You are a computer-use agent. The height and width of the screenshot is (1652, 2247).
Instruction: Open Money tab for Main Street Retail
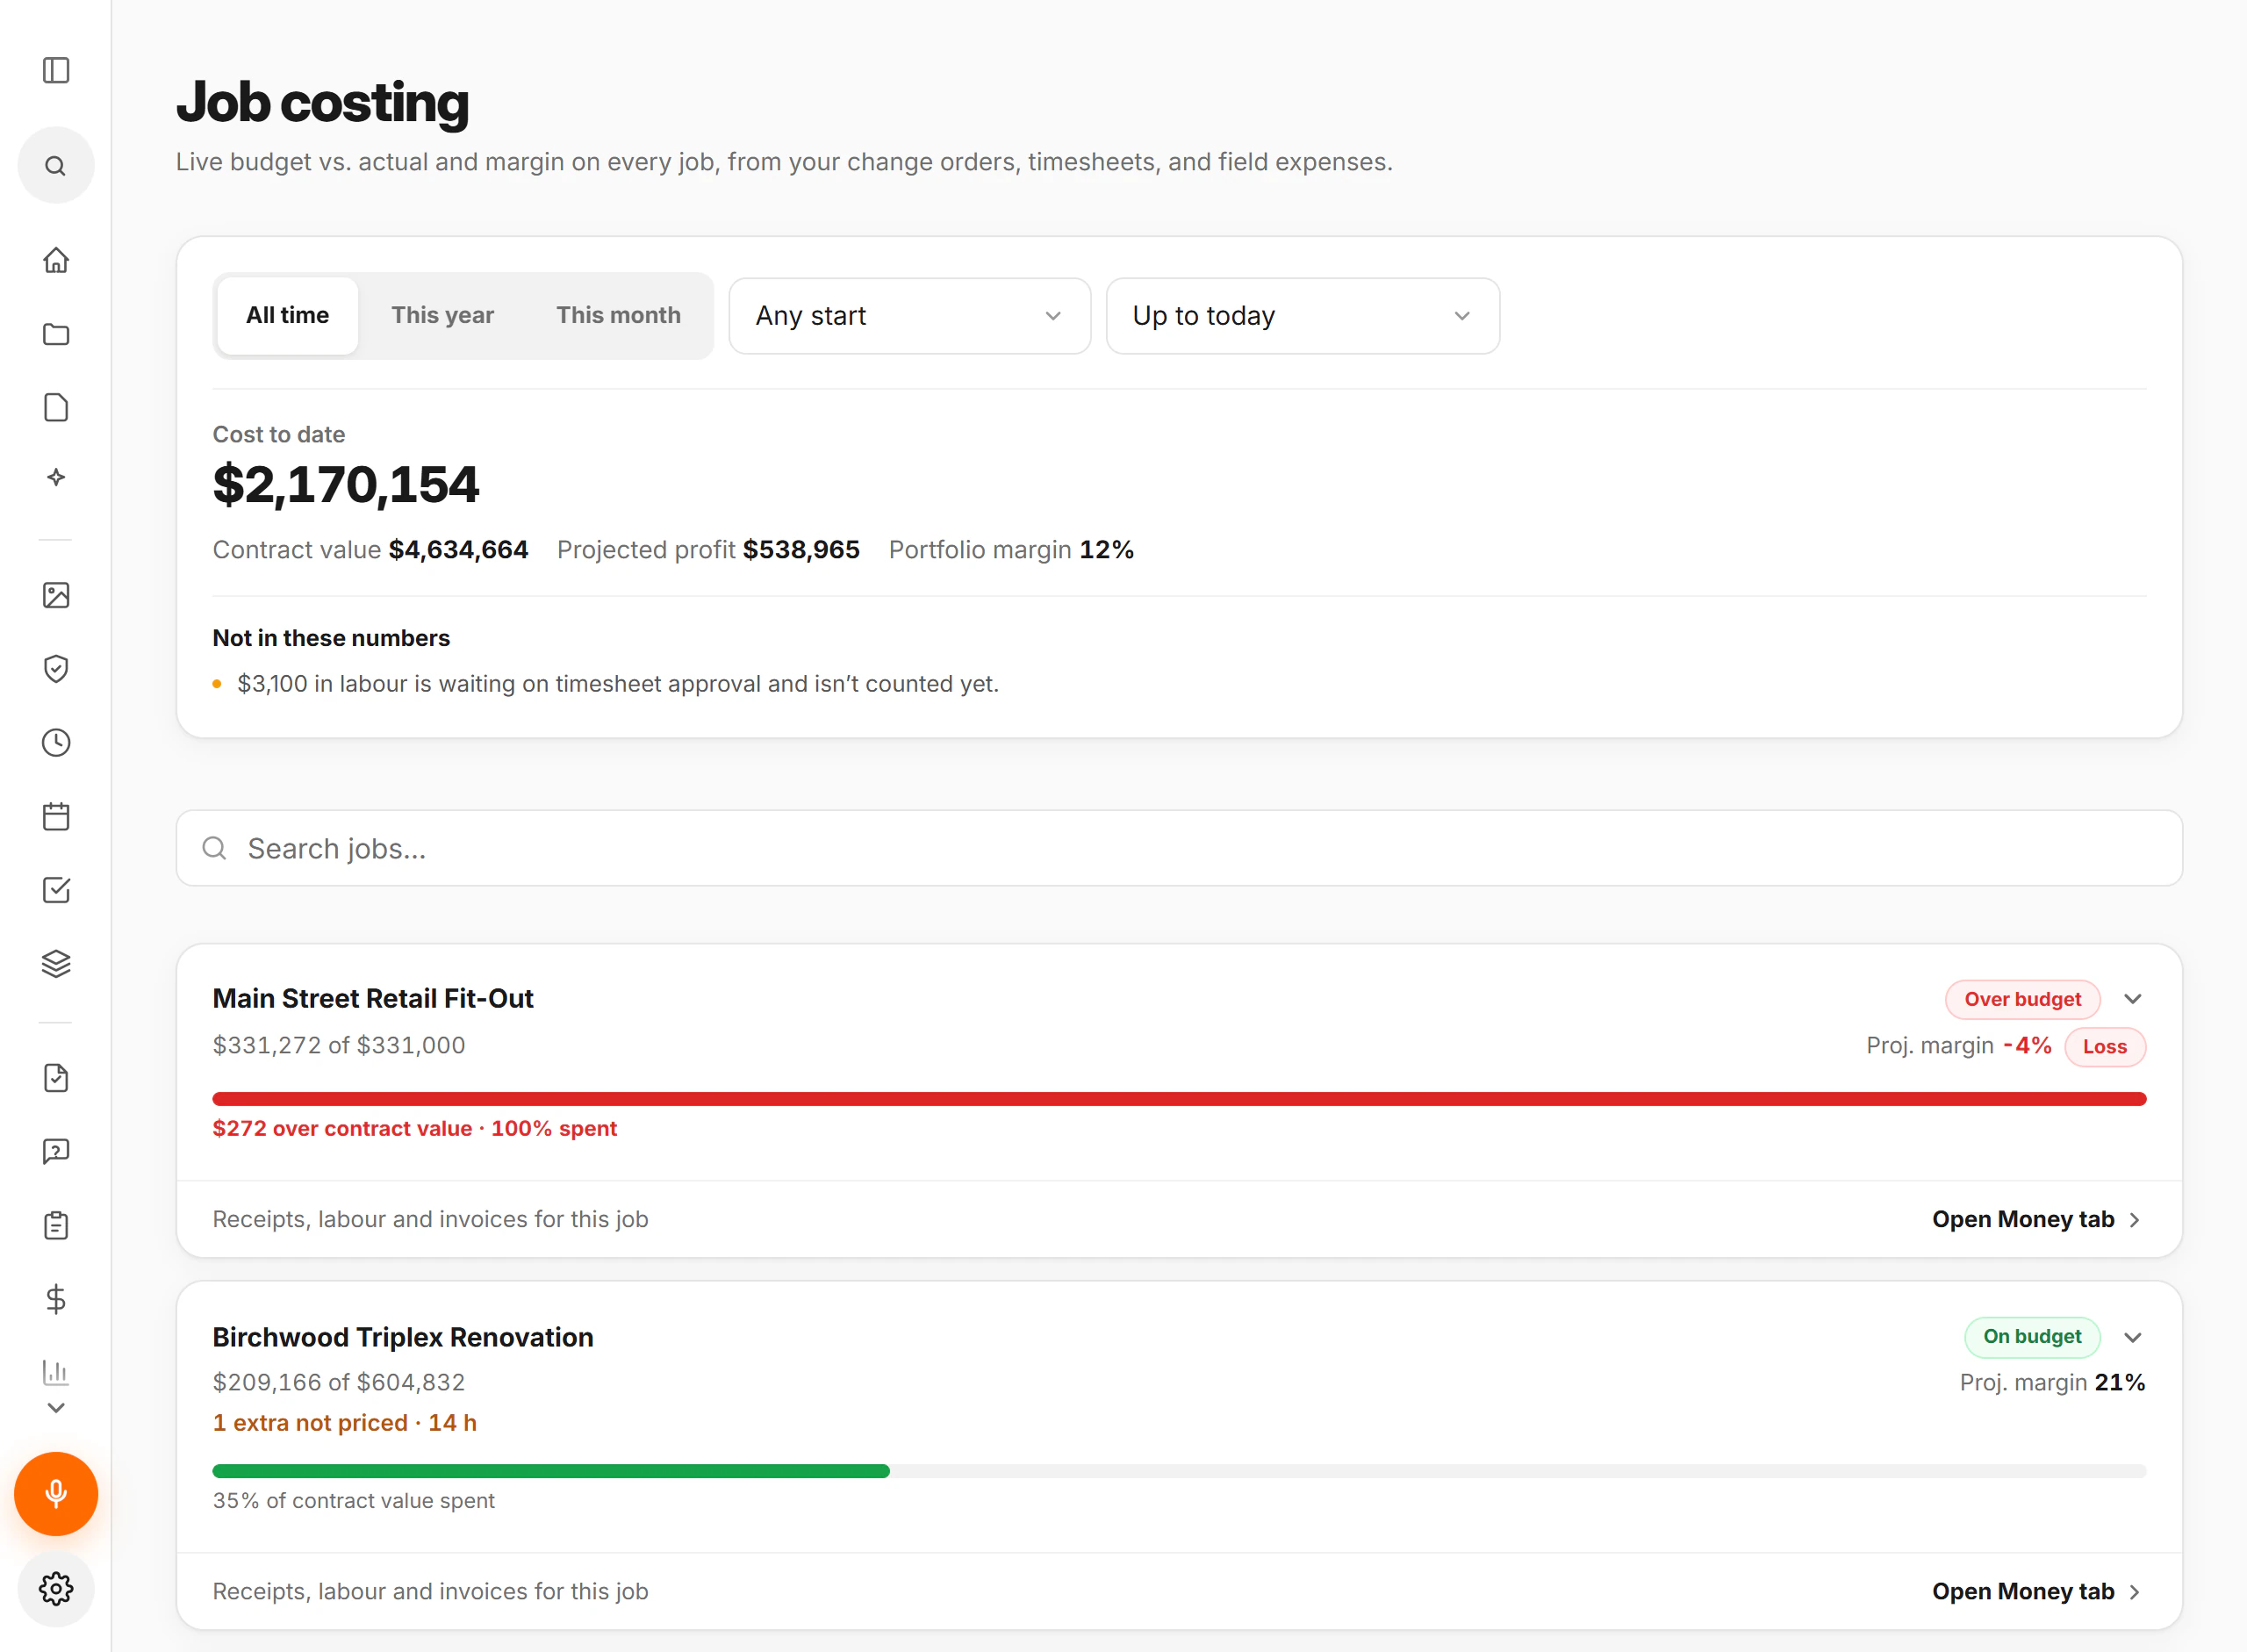tap(2036, 1220)
